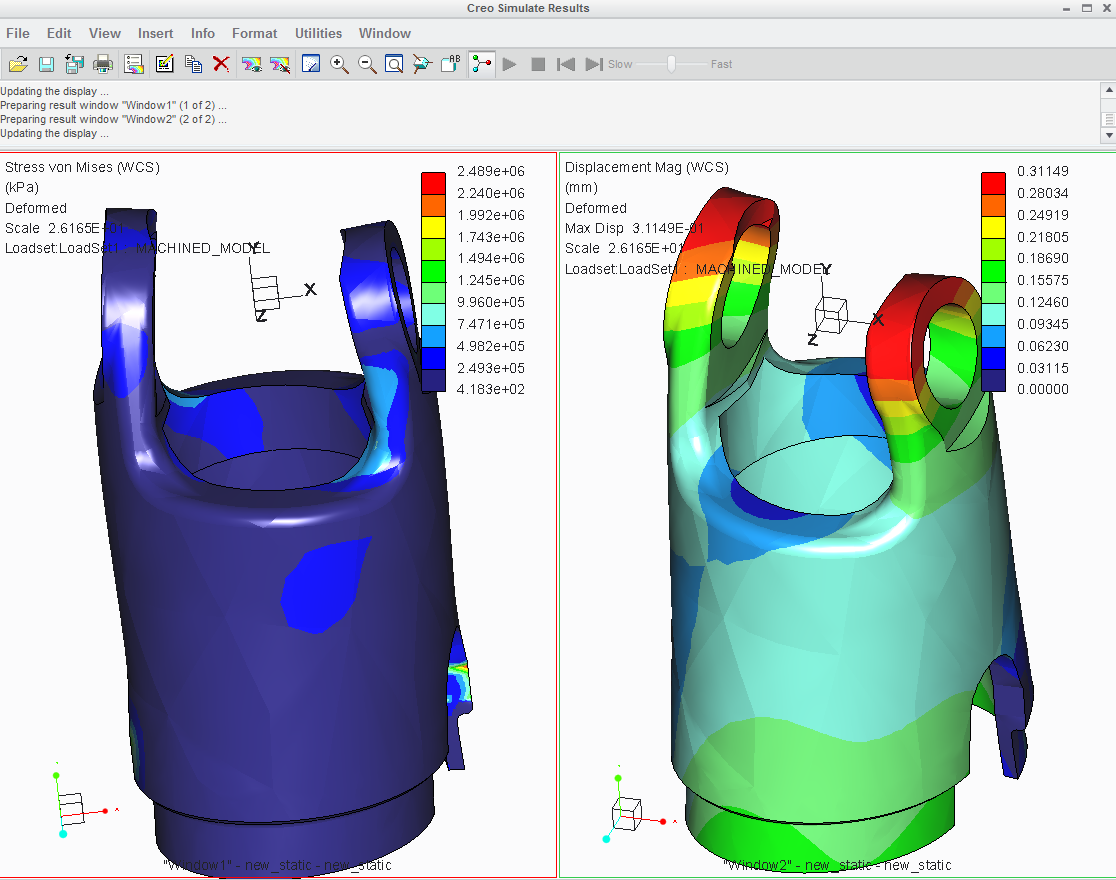Click the 4.183e+02 minimum stress value
This screenshot has width=1116, height=880.
(491, 389)
